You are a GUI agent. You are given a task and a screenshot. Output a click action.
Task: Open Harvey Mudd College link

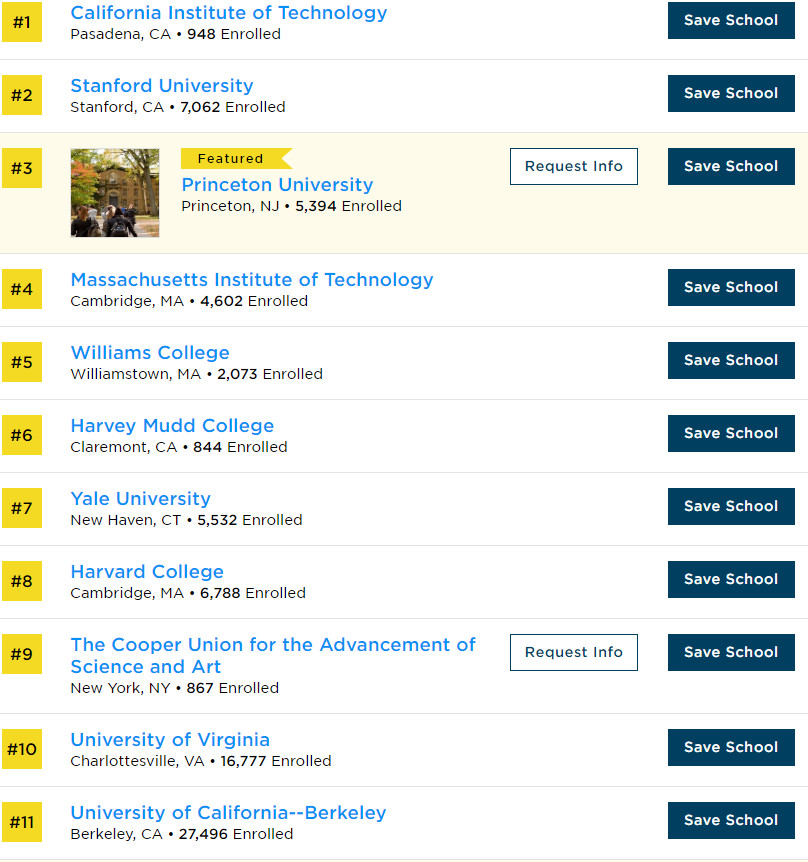pos(172,426)
